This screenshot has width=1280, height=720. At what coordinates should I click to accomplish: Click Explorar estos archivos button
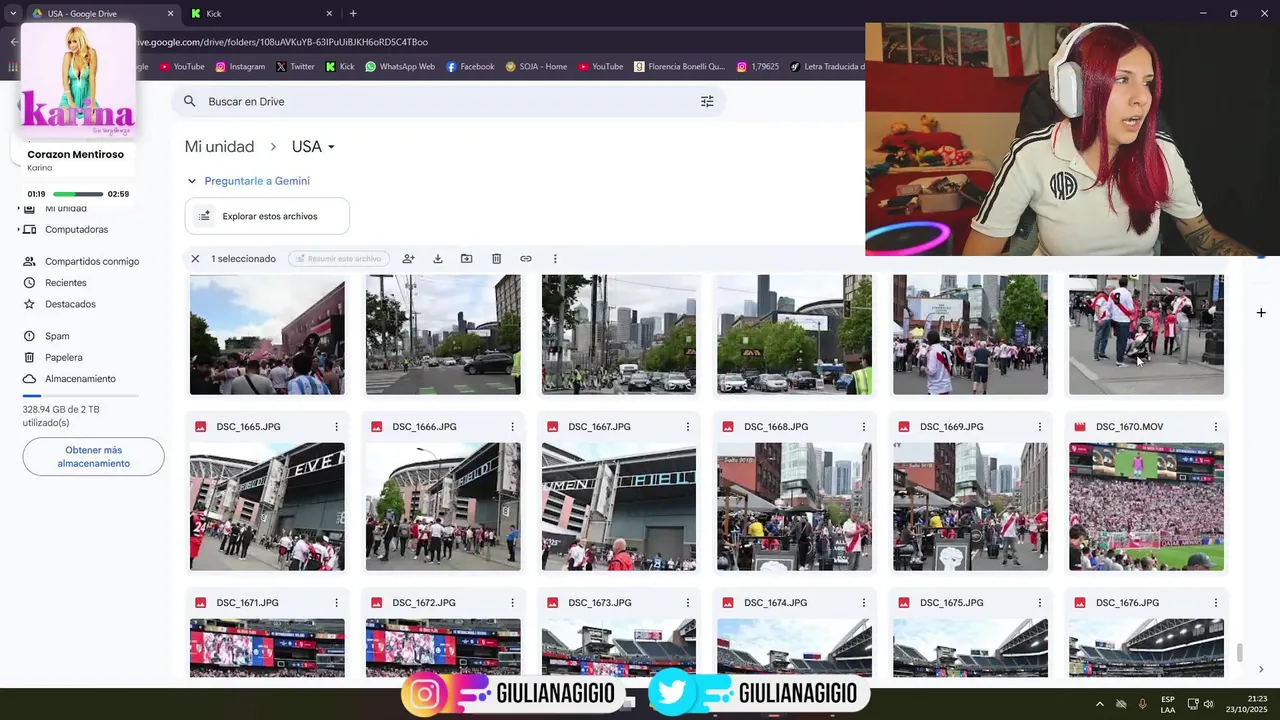click(x=267, y=216)
